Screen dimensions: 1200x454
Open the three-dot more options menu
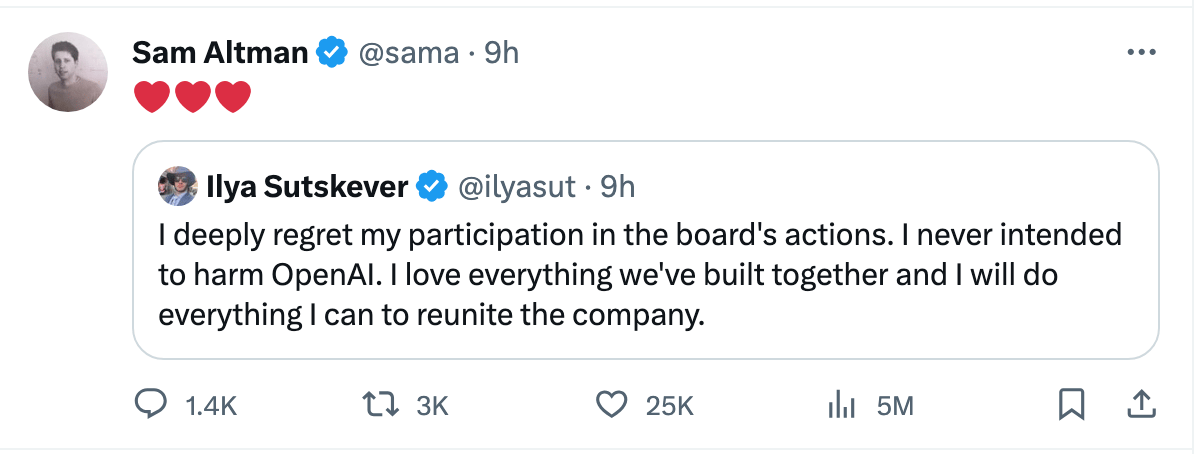coord(1141,53)
